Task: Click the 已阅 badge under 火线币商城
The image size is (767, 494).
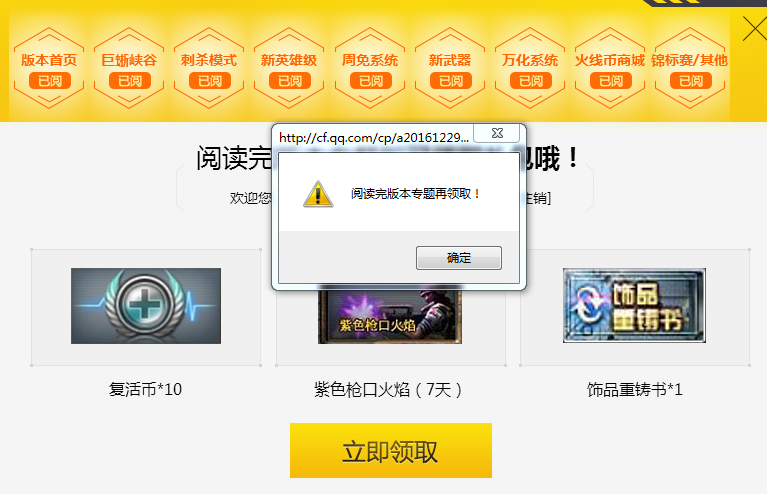Action: pos(610,81)
